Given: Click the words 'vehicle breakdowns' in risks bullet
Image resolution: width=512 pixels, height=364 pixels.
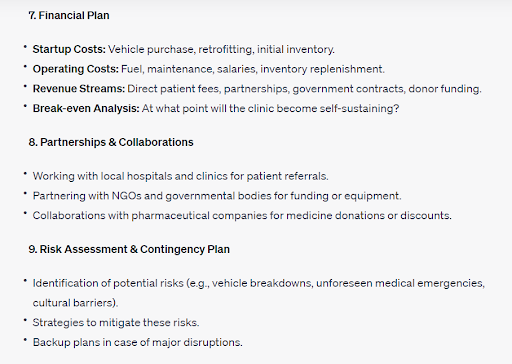Looking at the screenshot, I should (262, 283).
